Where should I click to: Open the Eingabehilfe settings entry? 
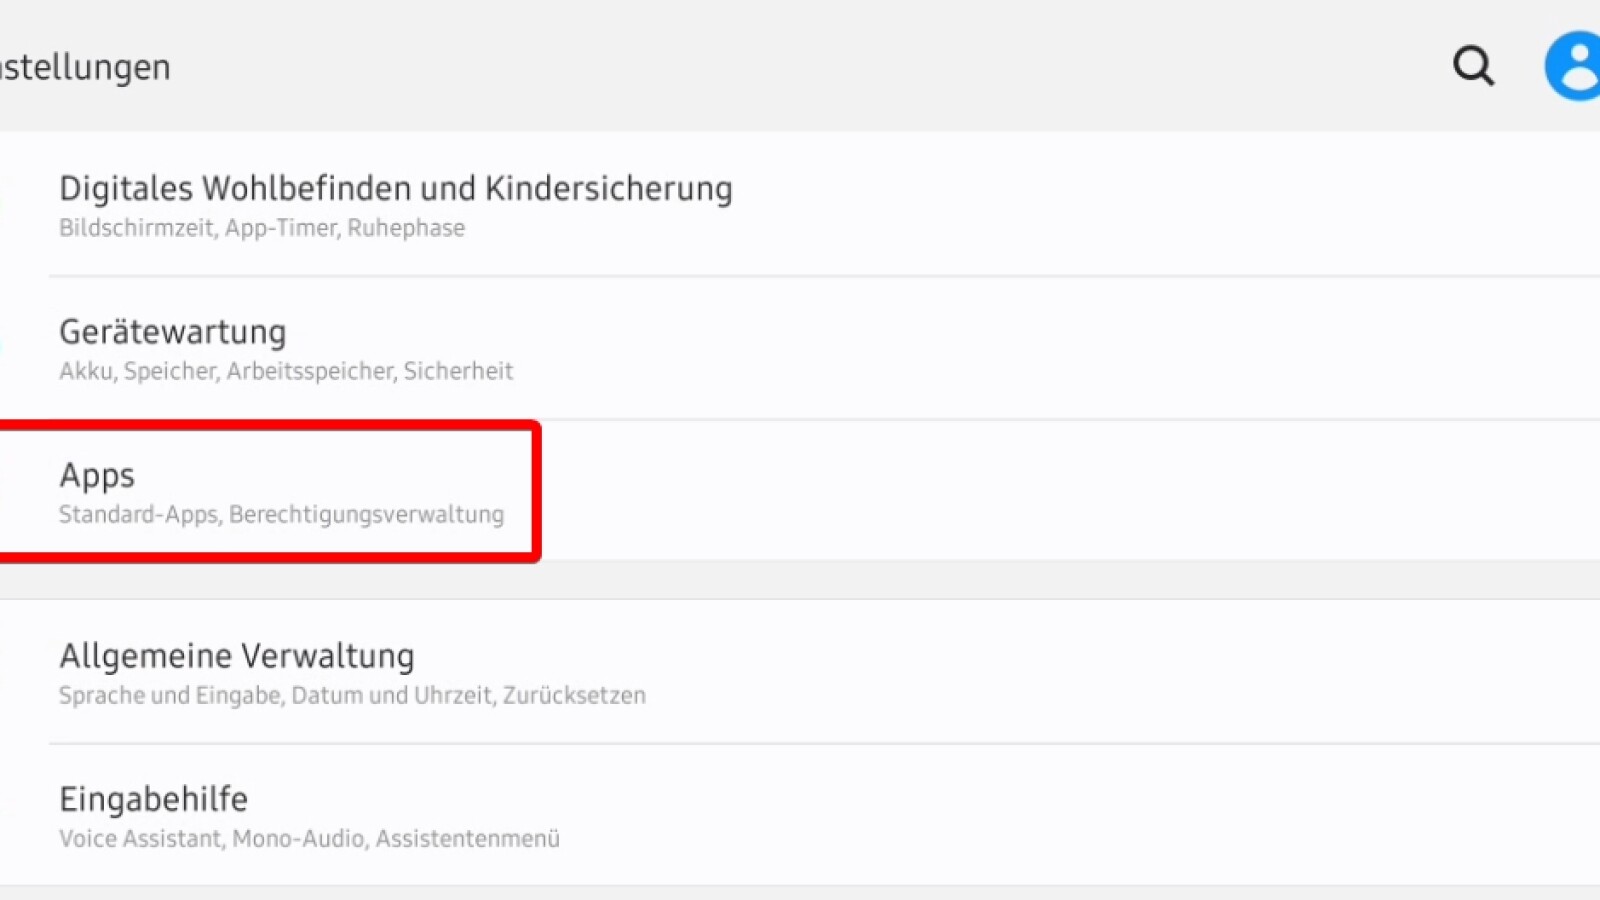point(153,799)
